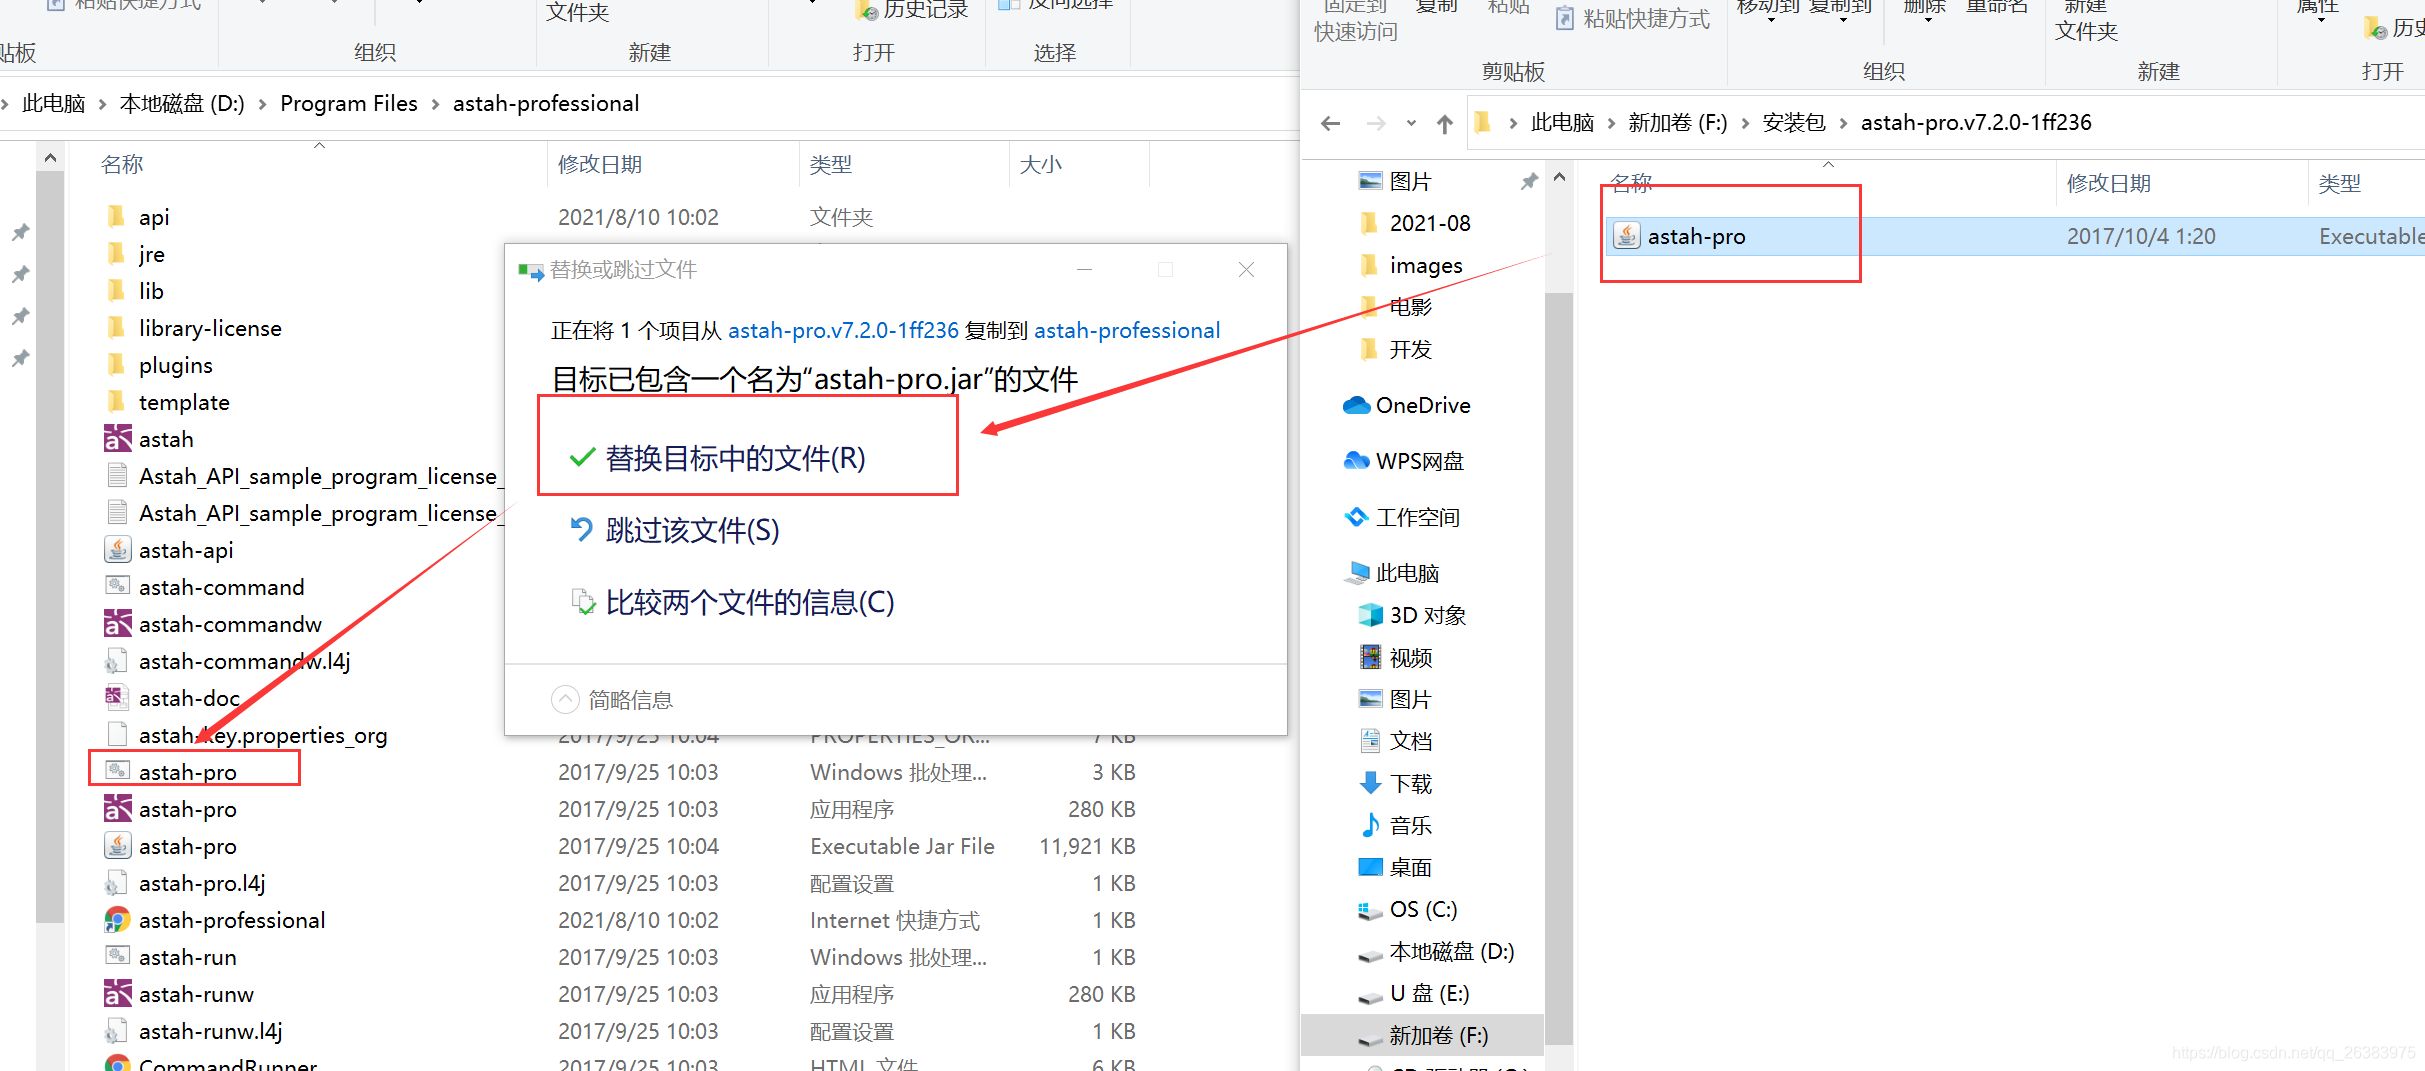Open the breadcrumb chevron after 安装包
Screen dimensions: 2425x1071
tap(1843, 122)
